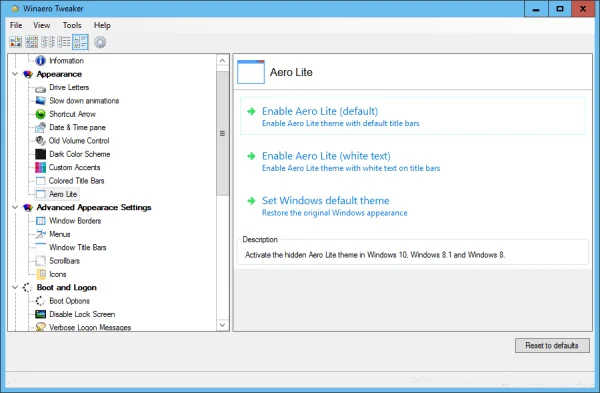600x393 pixels.
Task: Click the Appearance category palette icon
Action: click(28, 74)
